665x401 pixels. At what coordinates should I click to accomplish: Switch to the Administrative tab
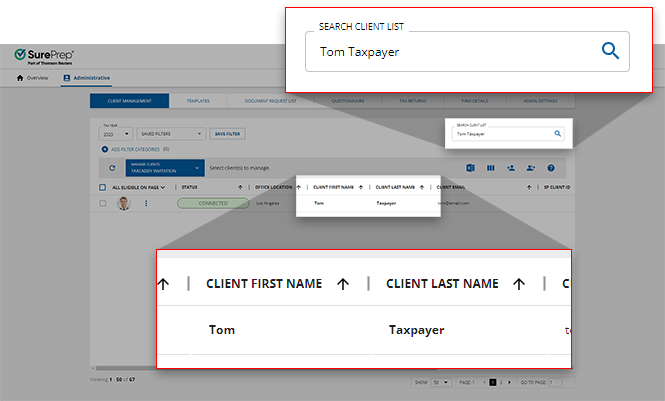(87, 78)
